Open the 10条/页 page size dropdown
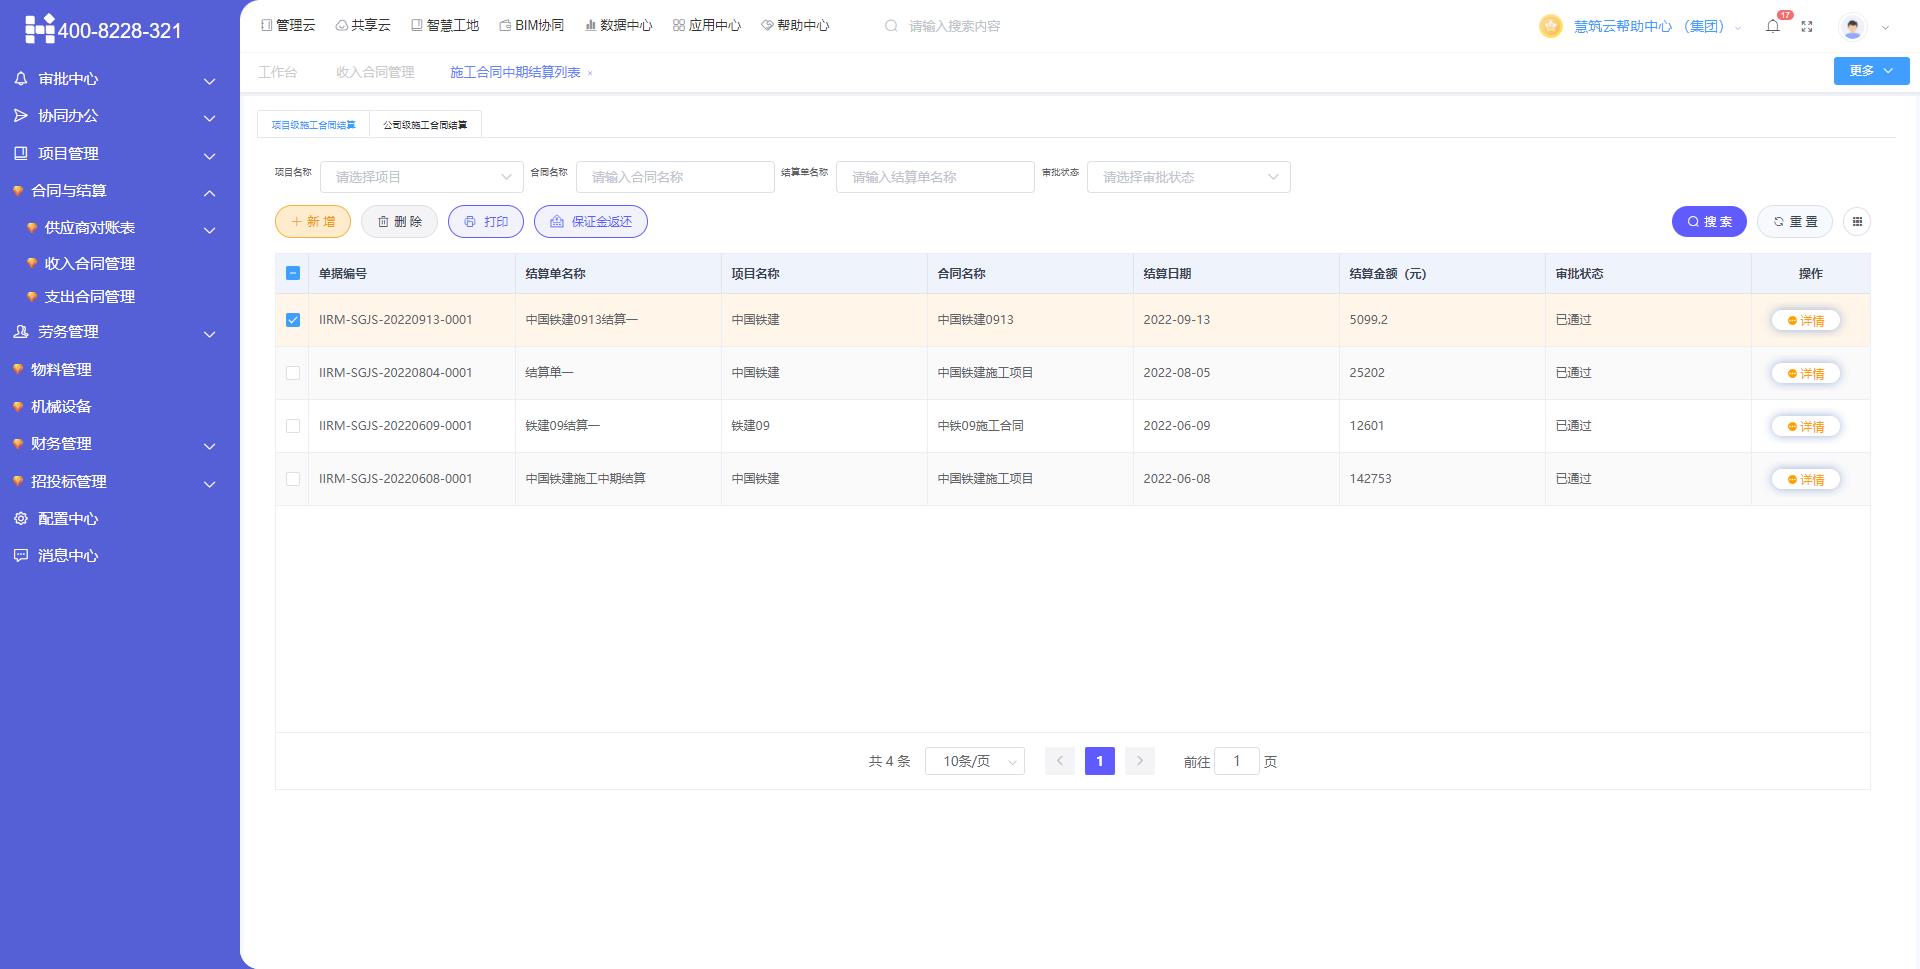The width and height of the screenshot is (1920, 969). pos(975,762)
